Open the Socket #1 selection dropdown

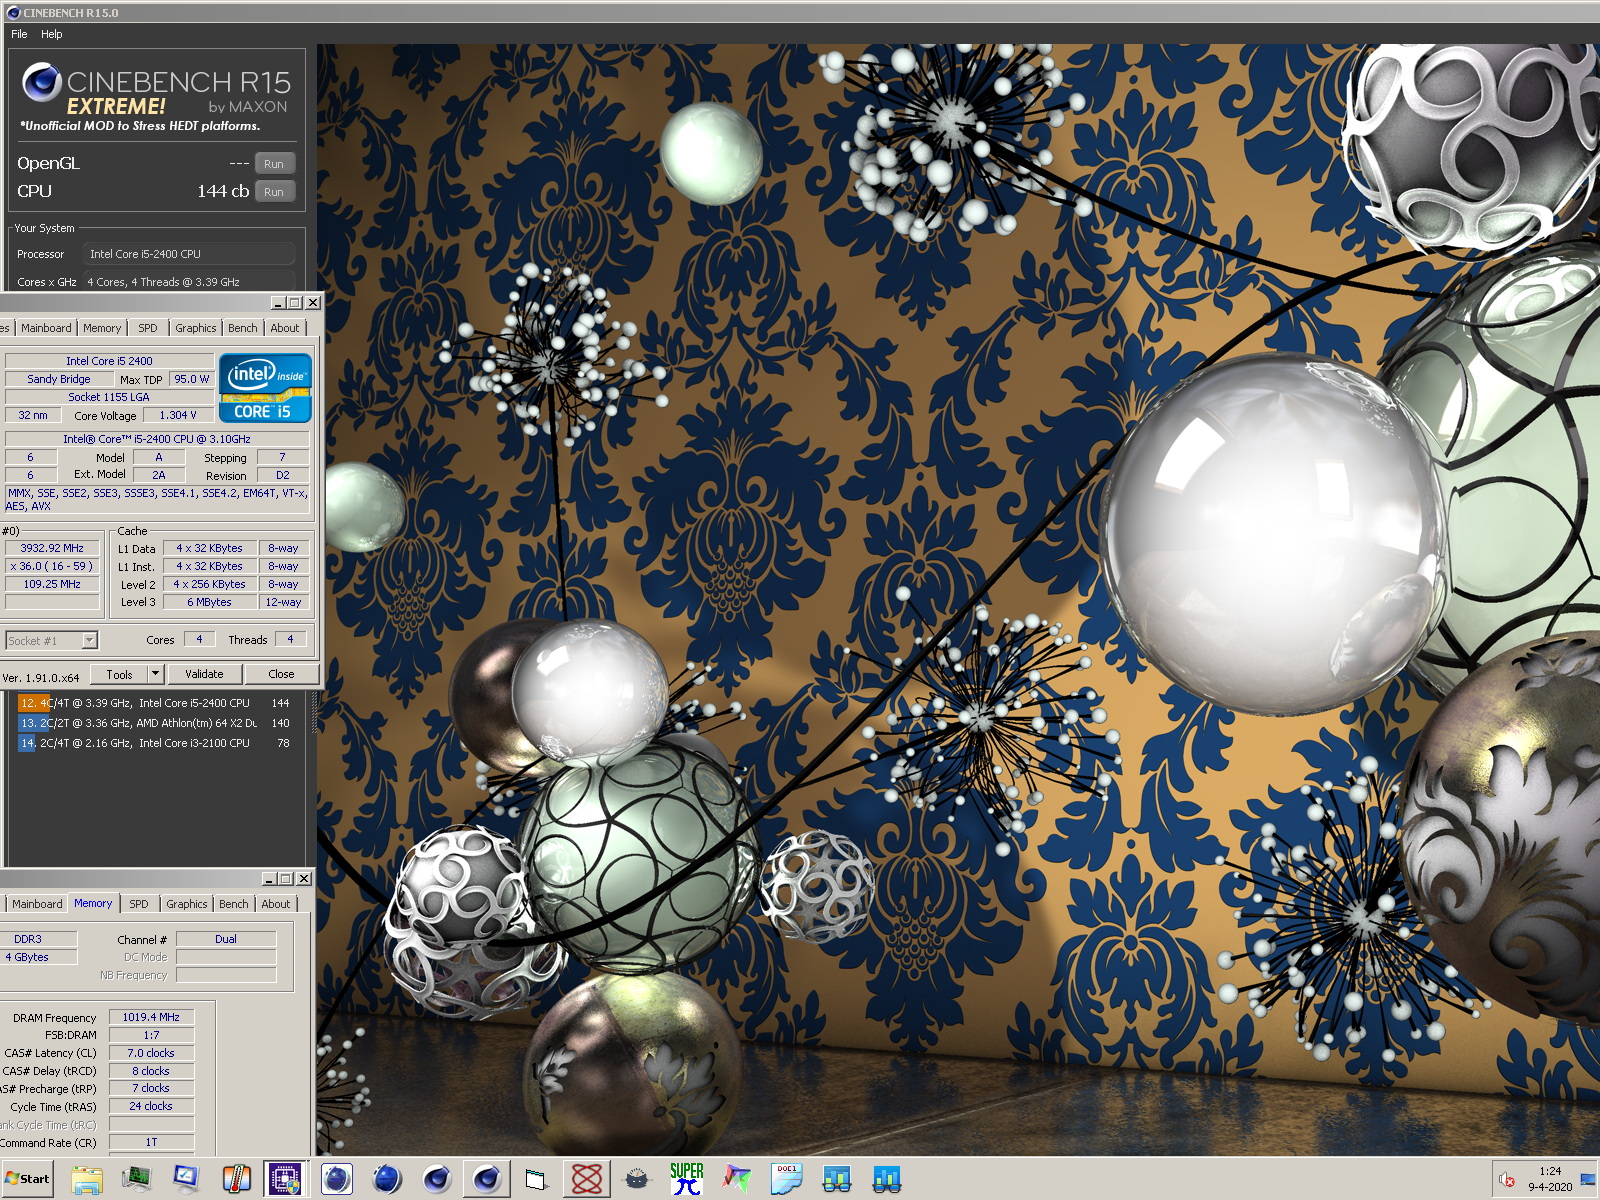point(51,640)
